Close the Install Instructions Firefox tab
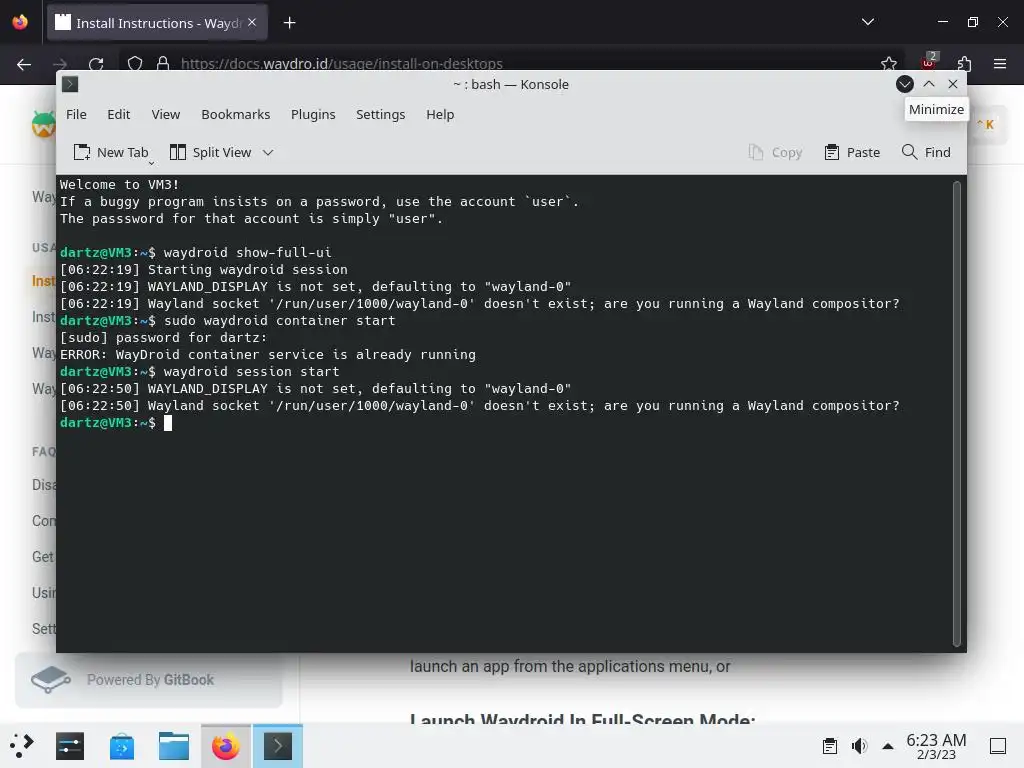Screen dimensions: 1024x768 252,22
